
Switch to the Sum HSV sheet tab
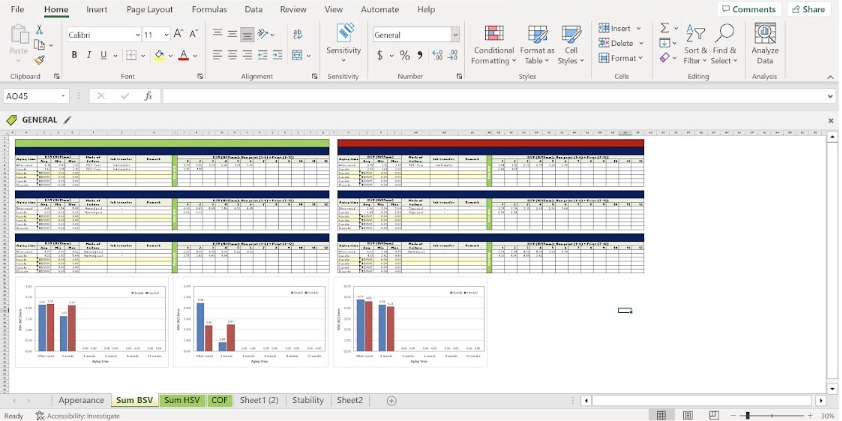click(x=182, y=400)
